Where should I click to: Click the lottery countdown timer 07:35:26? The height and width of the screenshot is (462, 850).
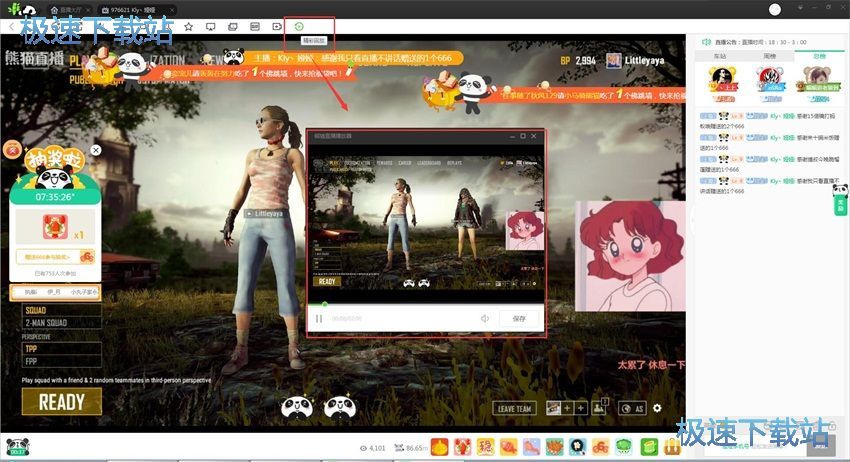55,197
